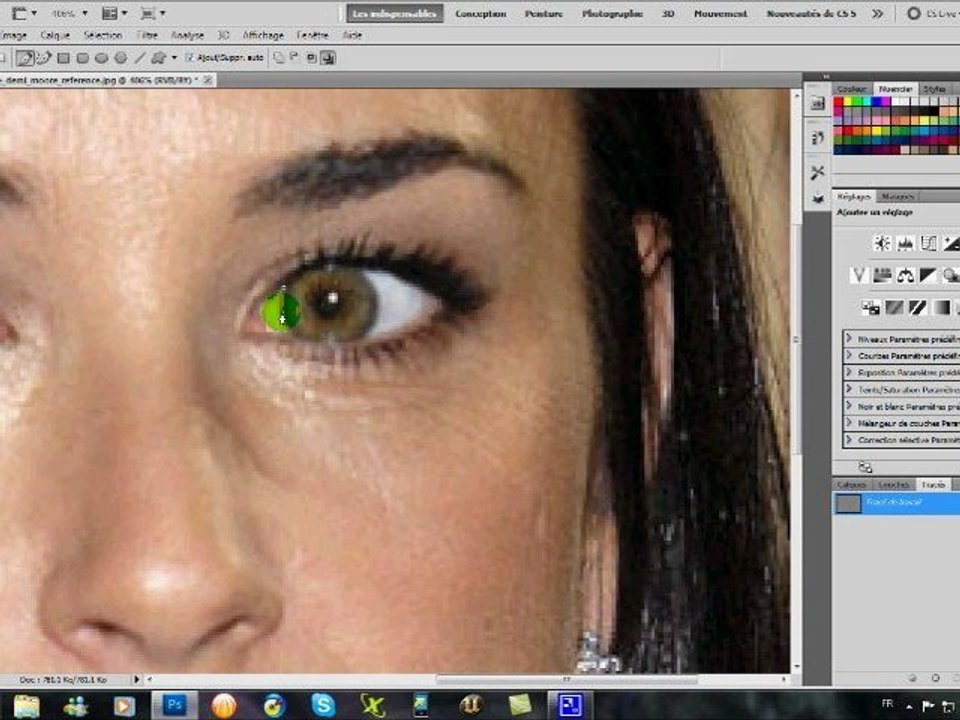960x720 pixels.
Task: Choose the Line shape tool
Action: tap(140, 58)
